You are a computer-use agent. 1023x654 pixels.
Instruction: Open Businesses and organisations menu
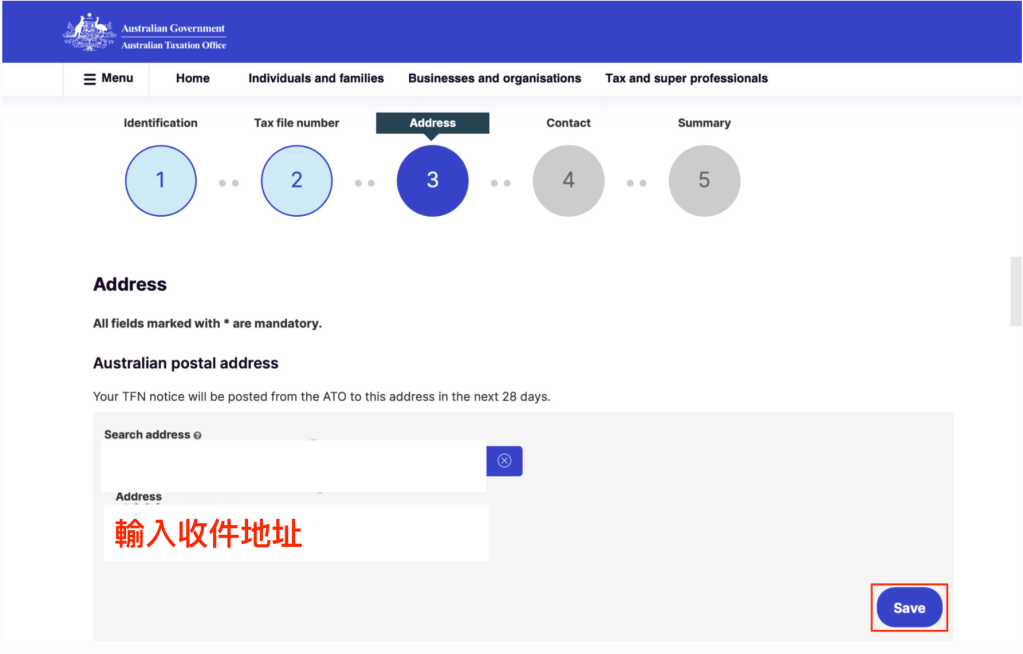click(x=494, y=78)
